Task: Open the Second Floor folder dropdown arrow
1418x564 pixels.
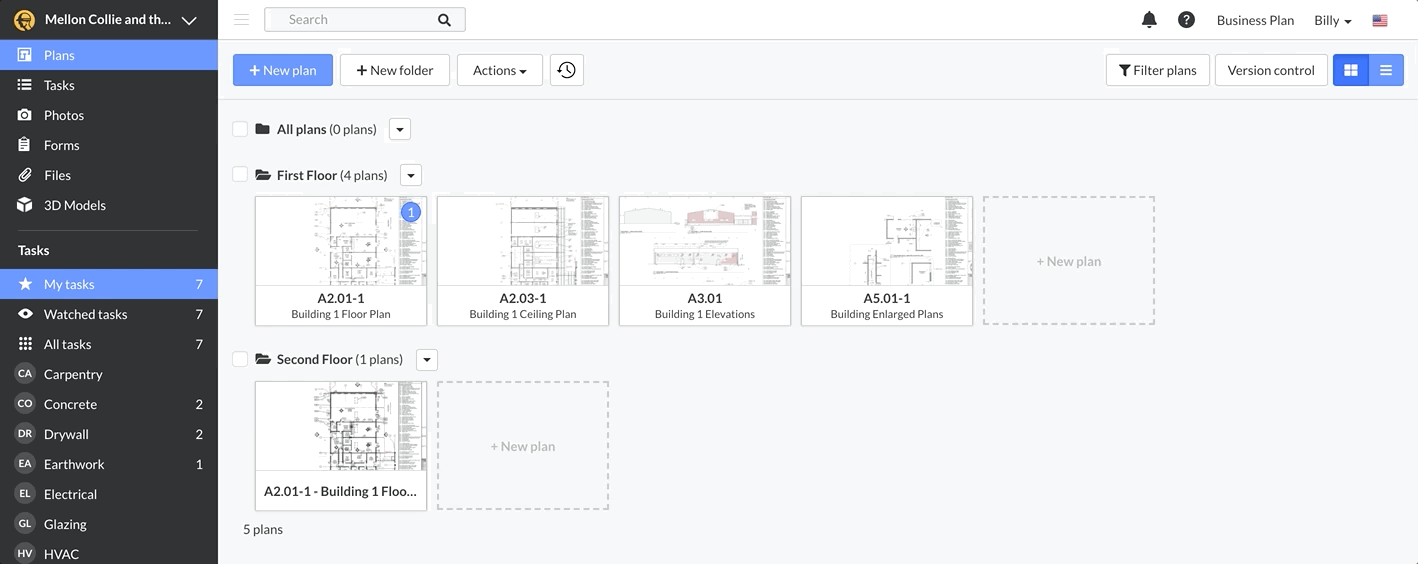Action: (426, 359)
